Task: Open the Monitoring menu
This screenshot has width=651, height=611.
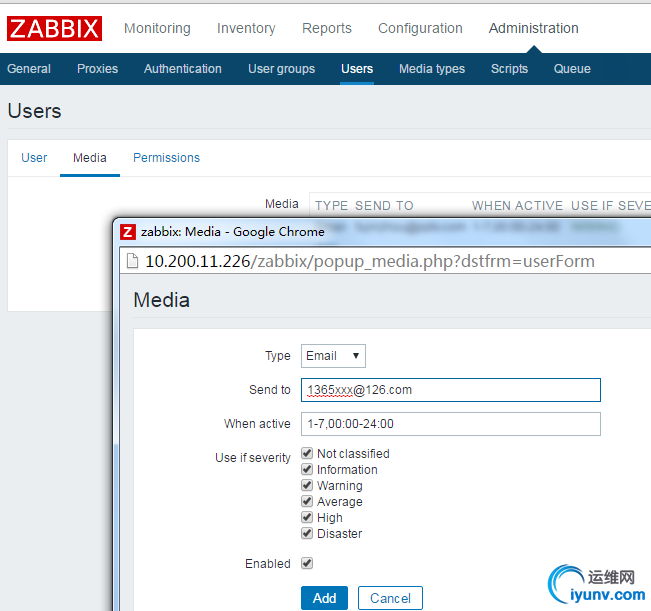Action: tap(157, 28)
